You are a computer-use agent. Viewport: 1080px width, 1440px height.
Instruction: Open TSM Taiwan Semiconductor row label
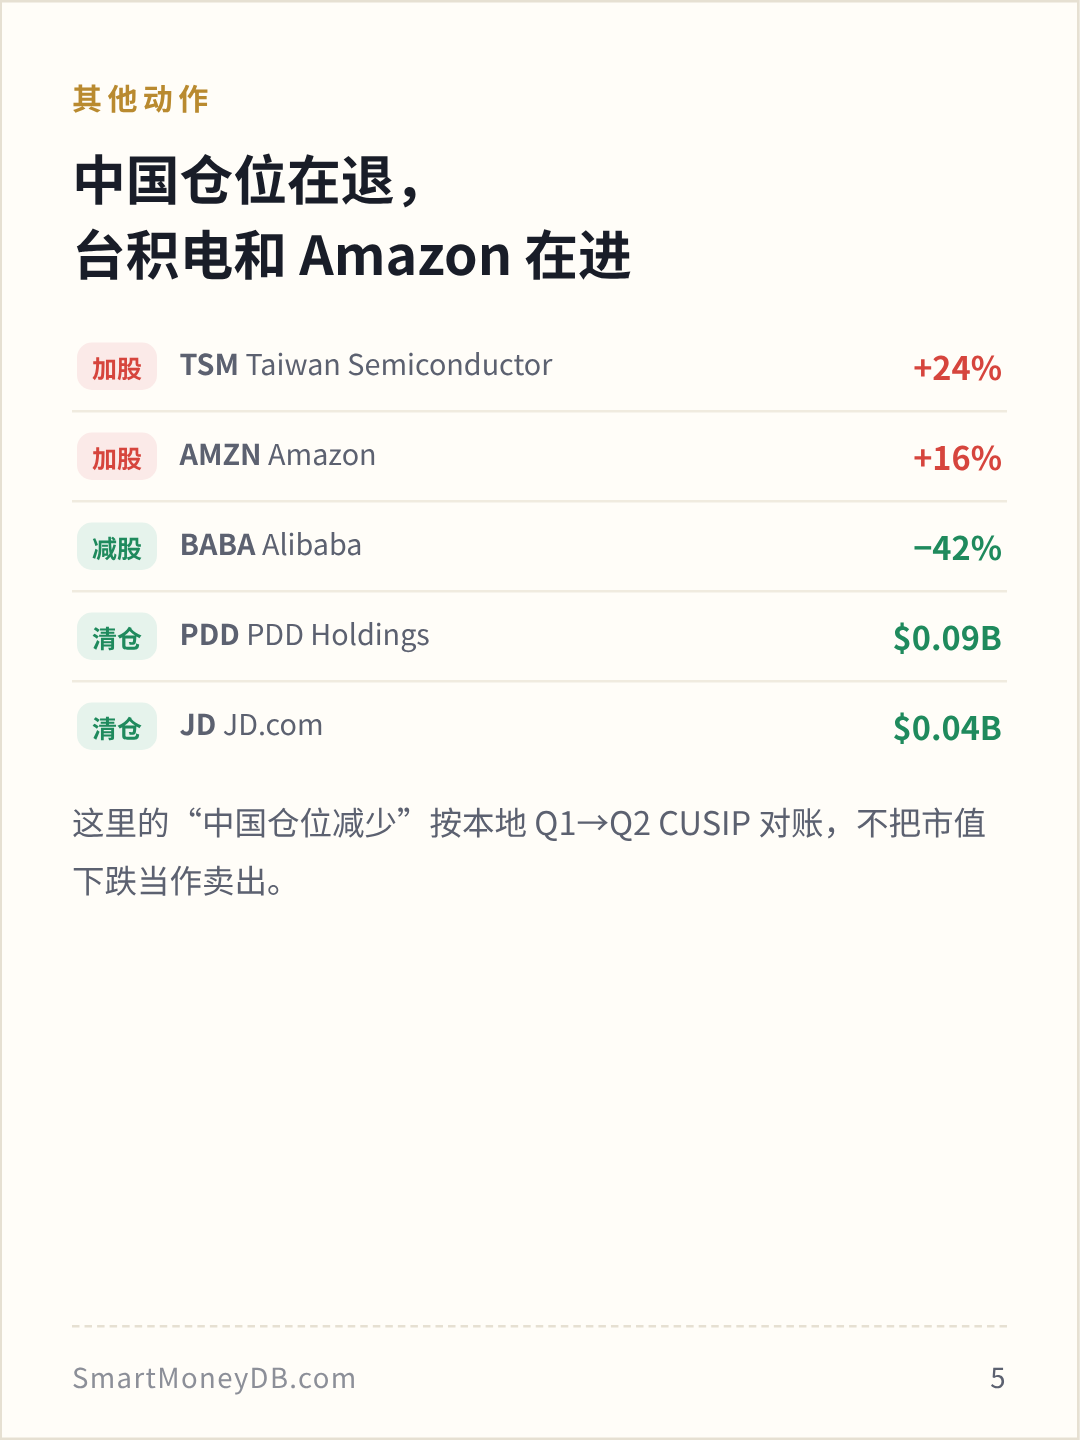tap(366, 365)
